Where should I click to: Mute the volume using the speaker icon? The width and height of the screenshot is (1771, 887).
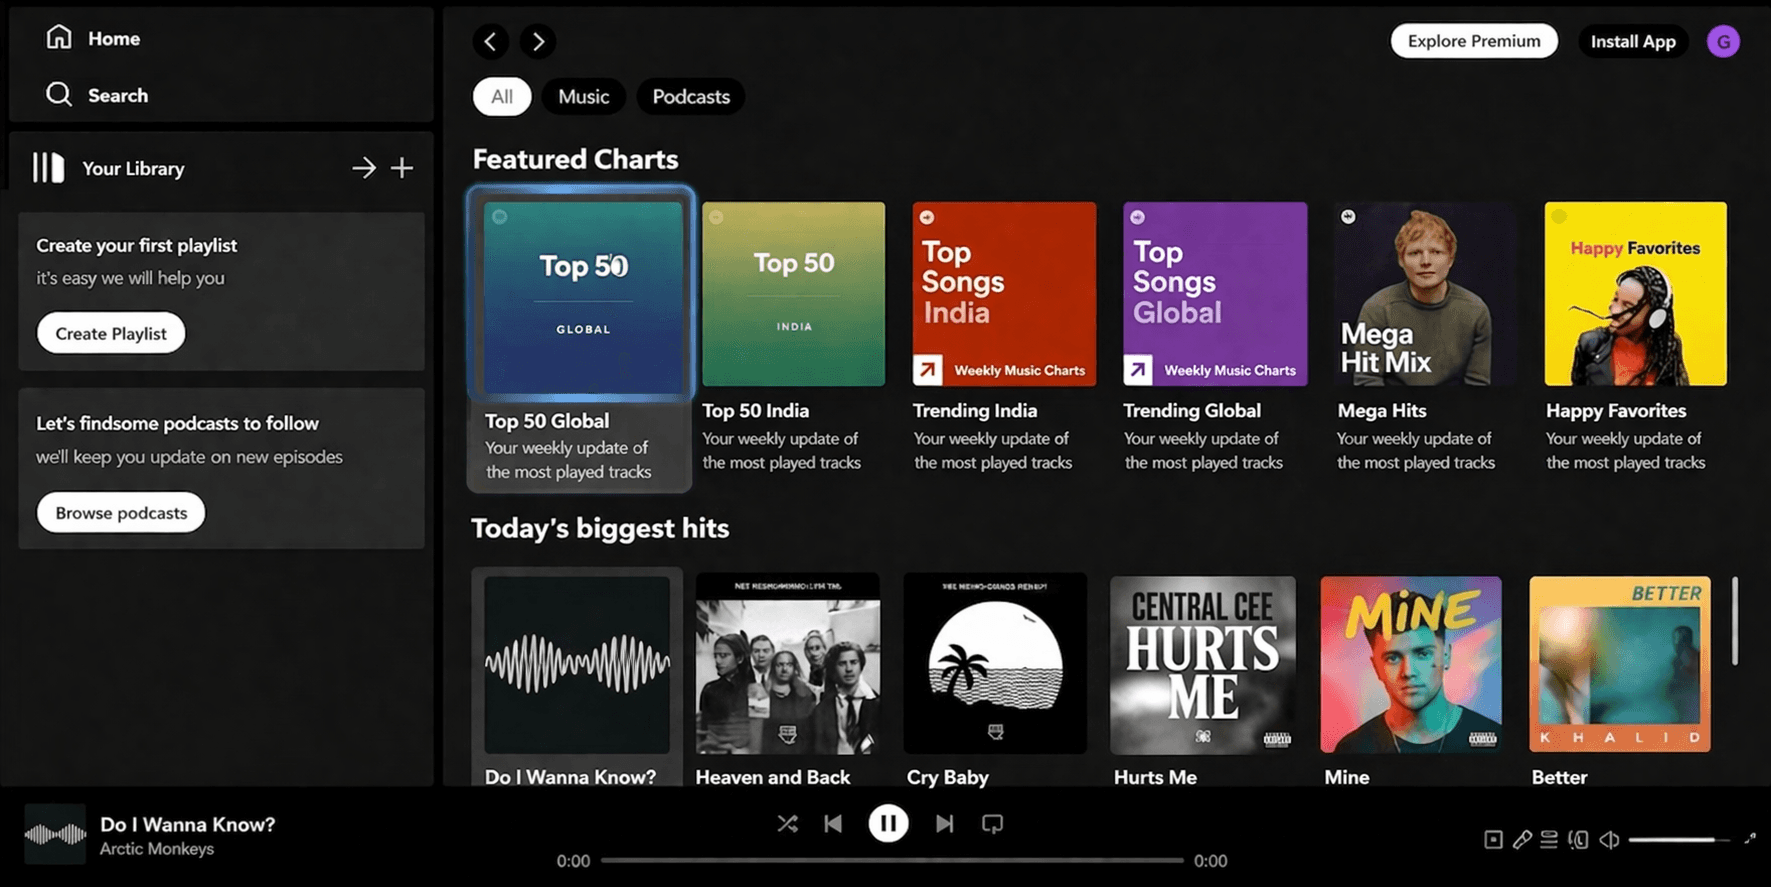[x=1609, y=840]
